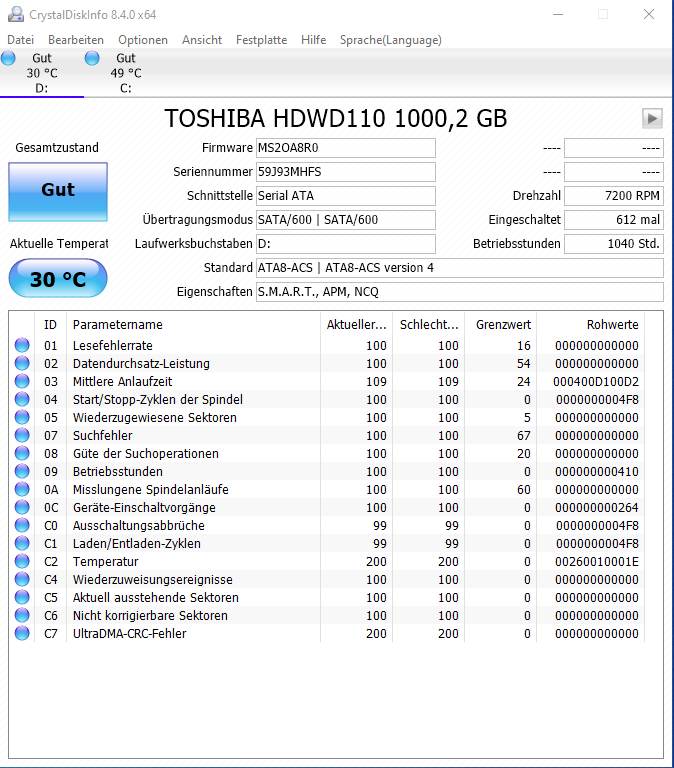Click status orb for Güte der Suchoperationen
This screenshot has height=768, width=674.
pos(22,453)
